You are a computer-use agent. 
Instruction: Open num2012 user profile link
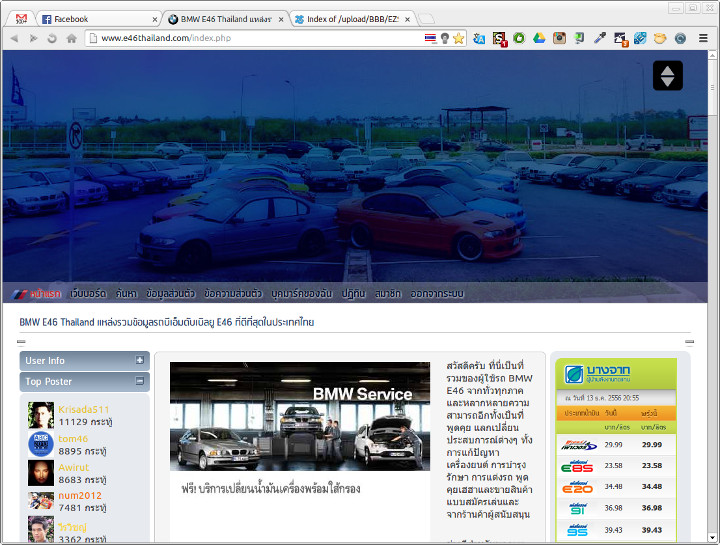[80, 496]
